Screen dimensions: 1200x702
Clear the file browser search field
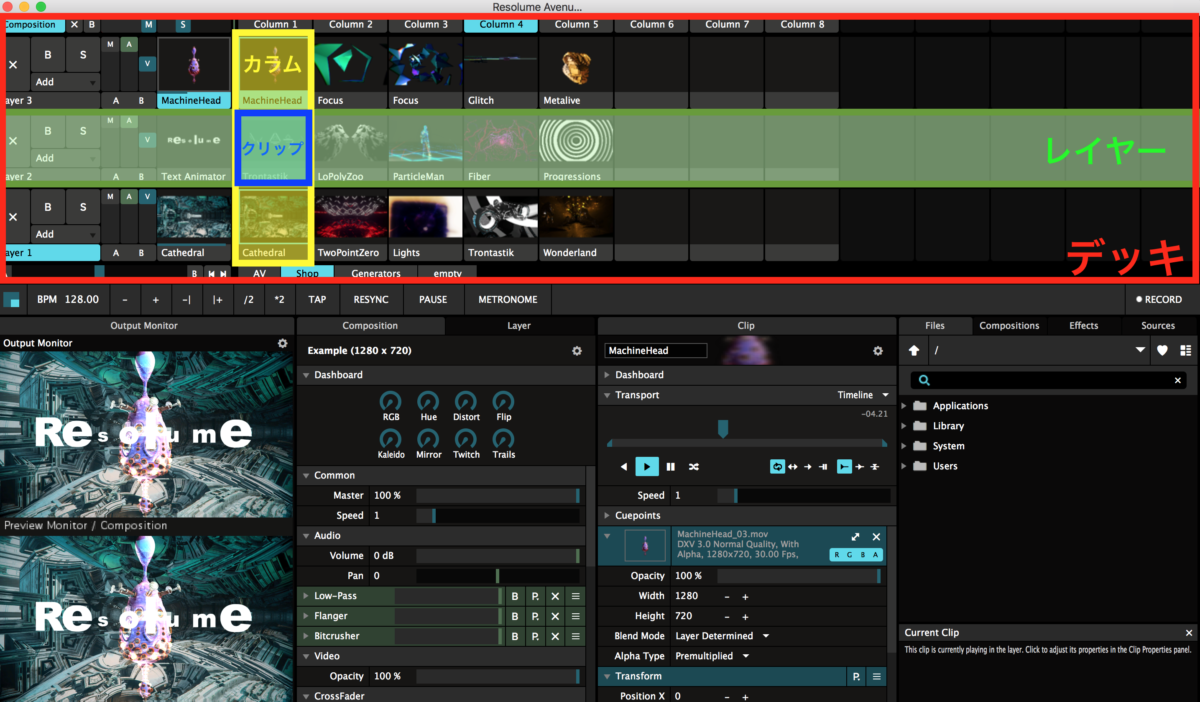click(1177, 381)
